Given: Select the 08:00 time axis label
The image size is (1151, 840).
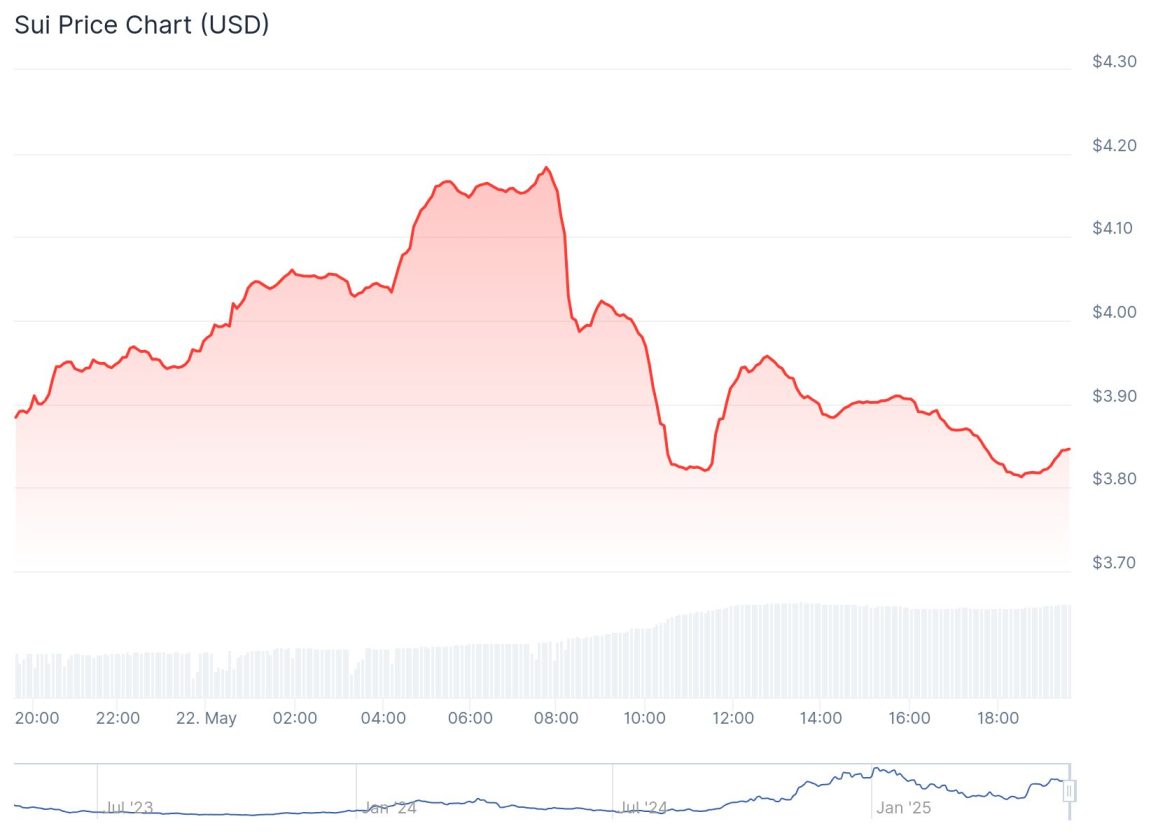Looking at the screenshot, I should [x=556, y=718].
